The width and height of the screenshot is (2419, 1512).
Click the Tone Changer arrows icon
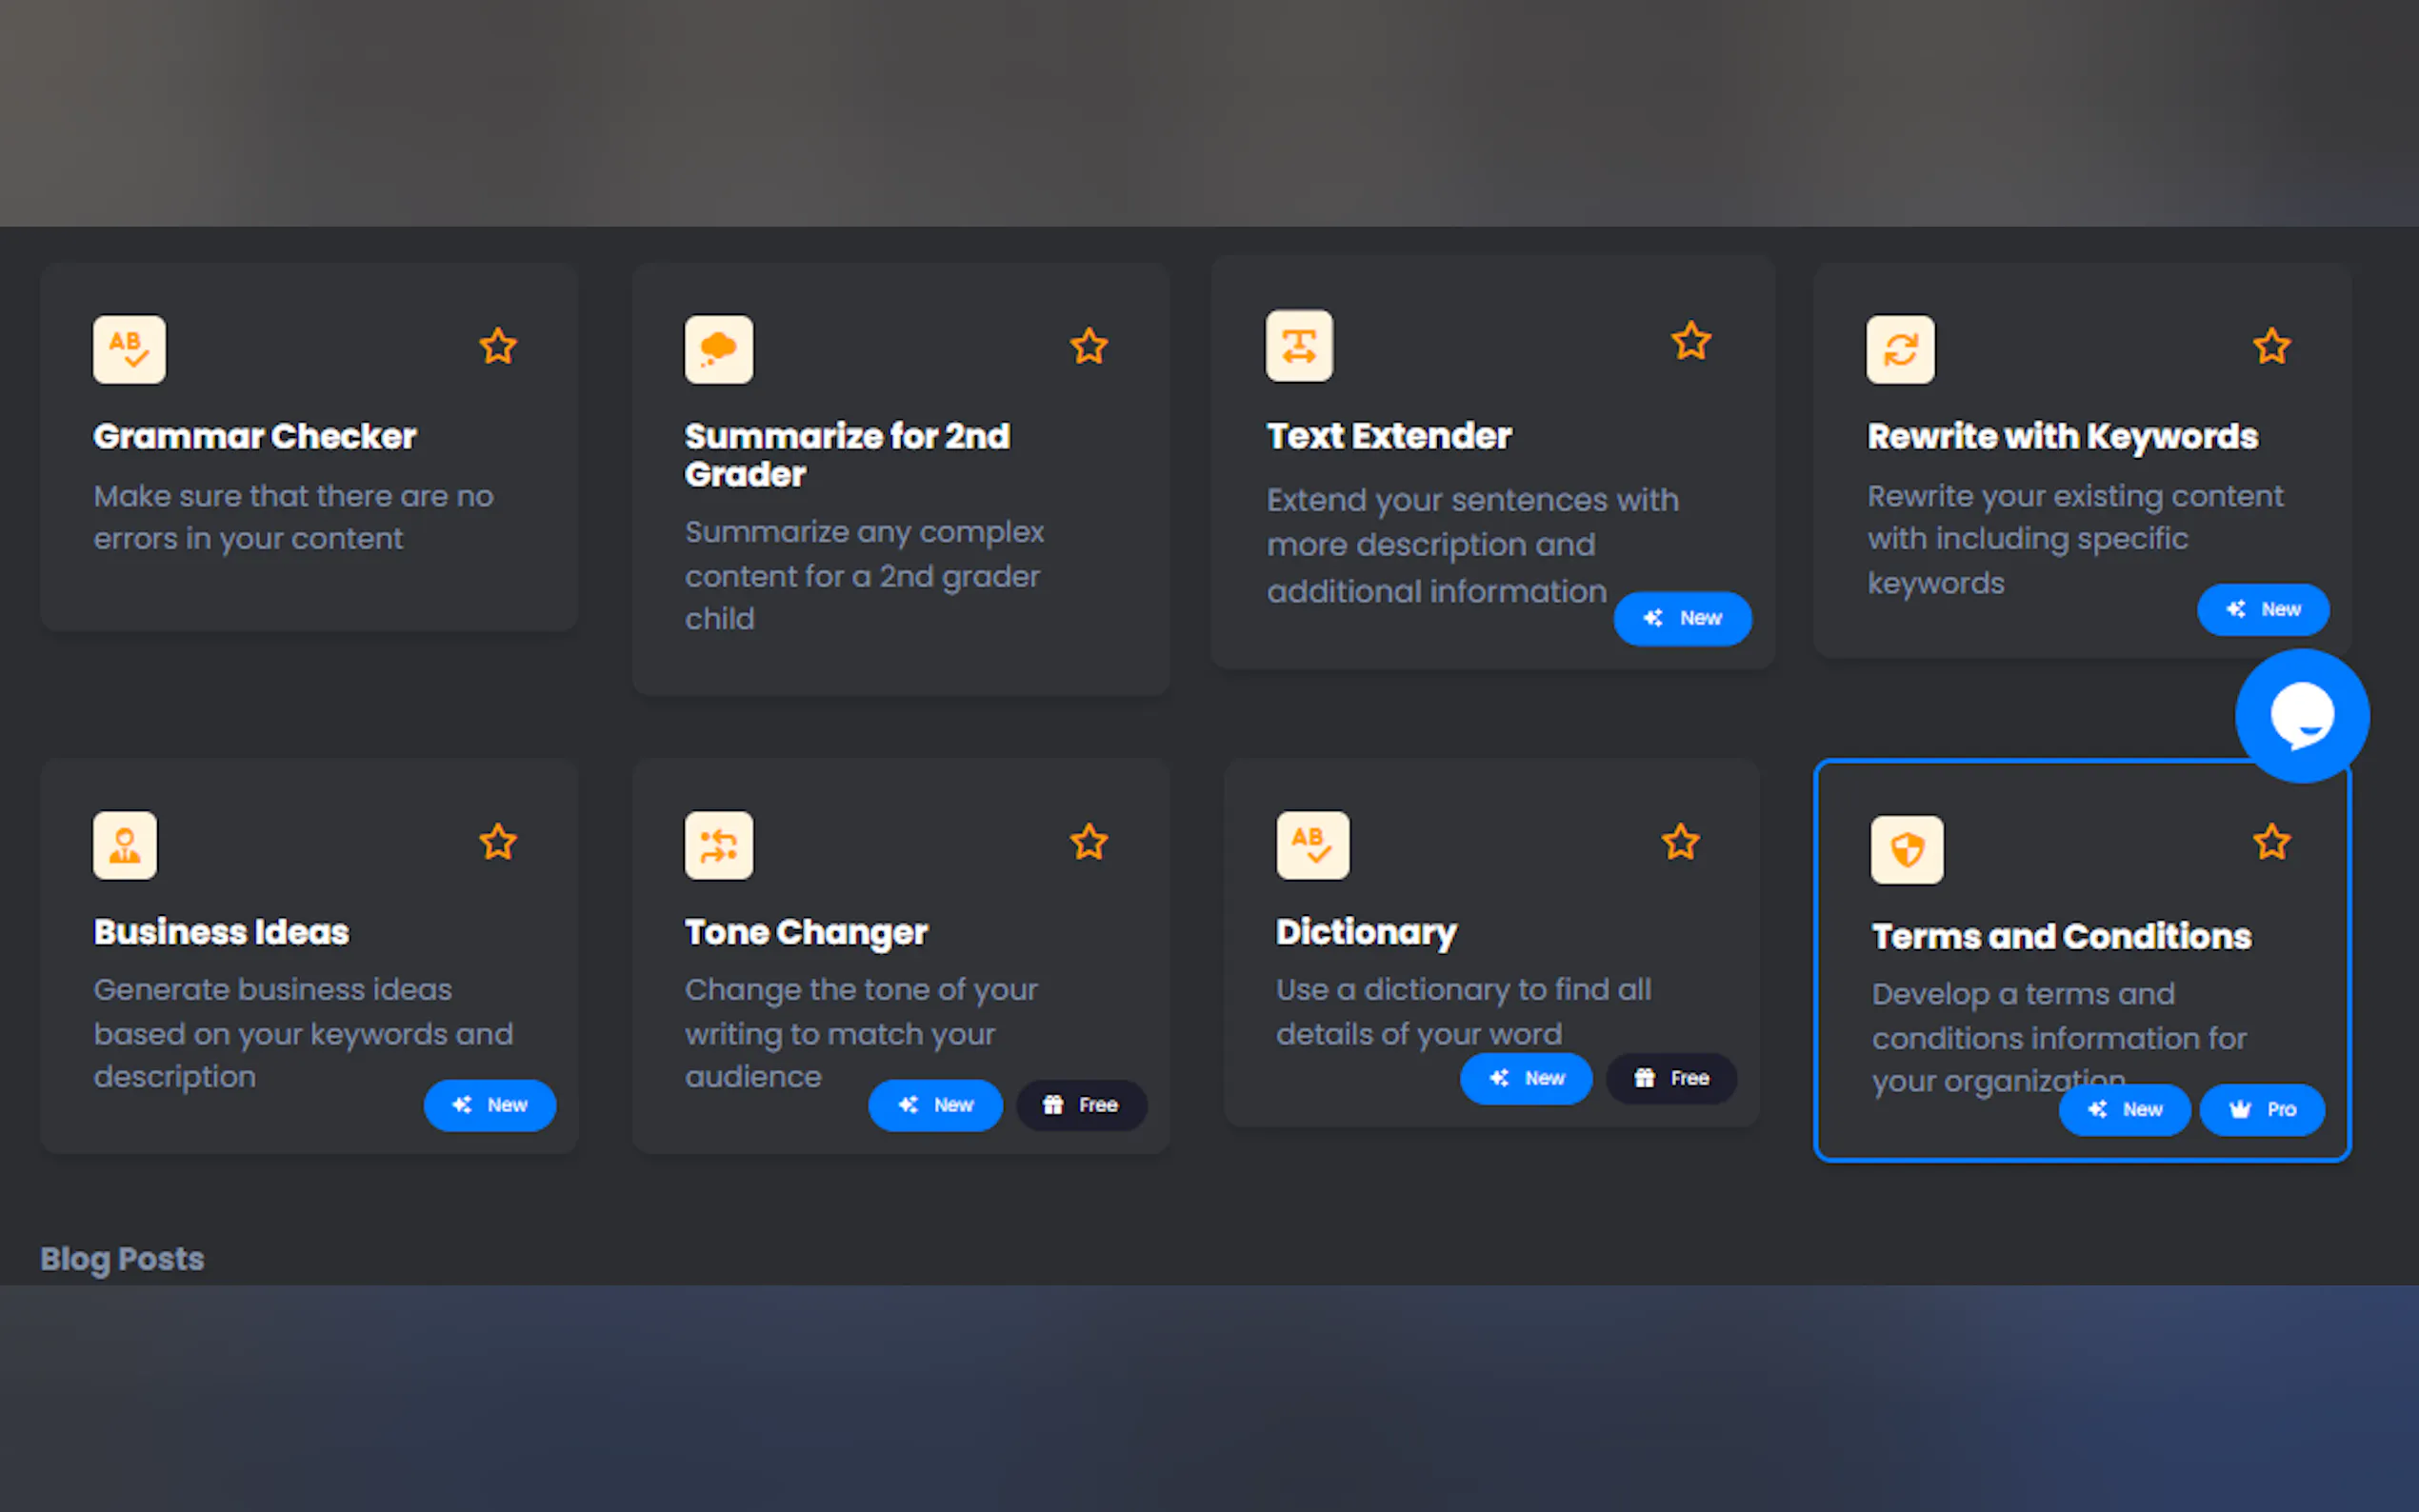point(718,845)
